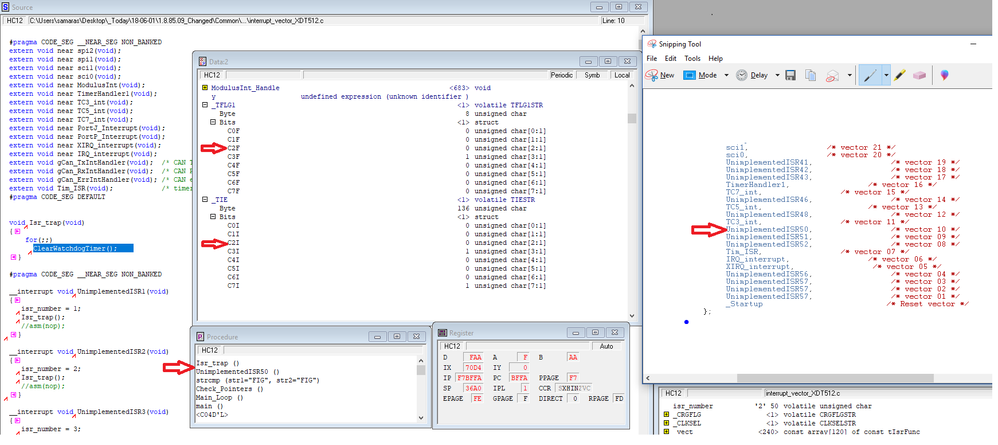Click fold marker closing UnimplementedISR2 function
The width and height of the screenshot is (998, 445).
click(x=13, y=395)
